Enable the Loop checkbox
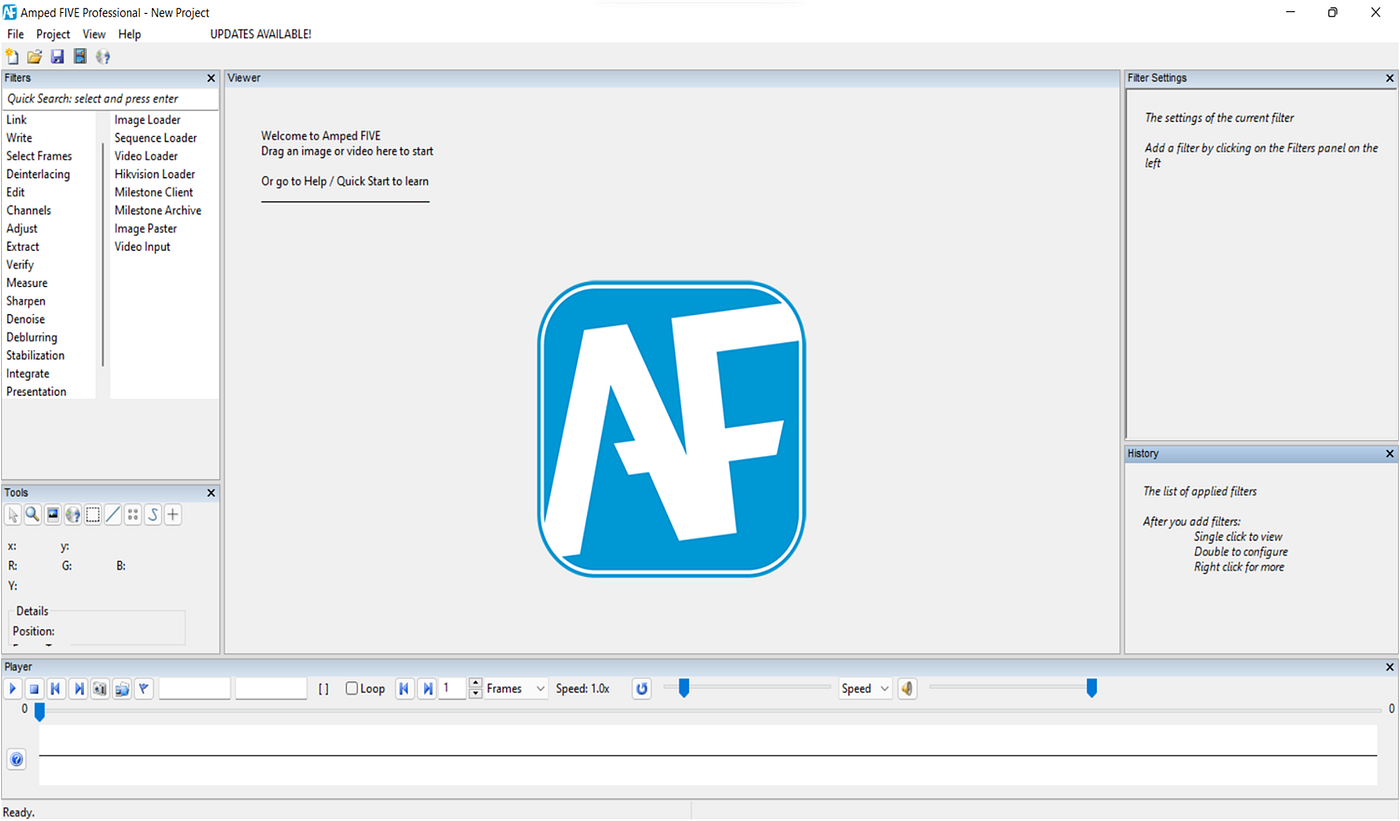 tap(352, 689)
